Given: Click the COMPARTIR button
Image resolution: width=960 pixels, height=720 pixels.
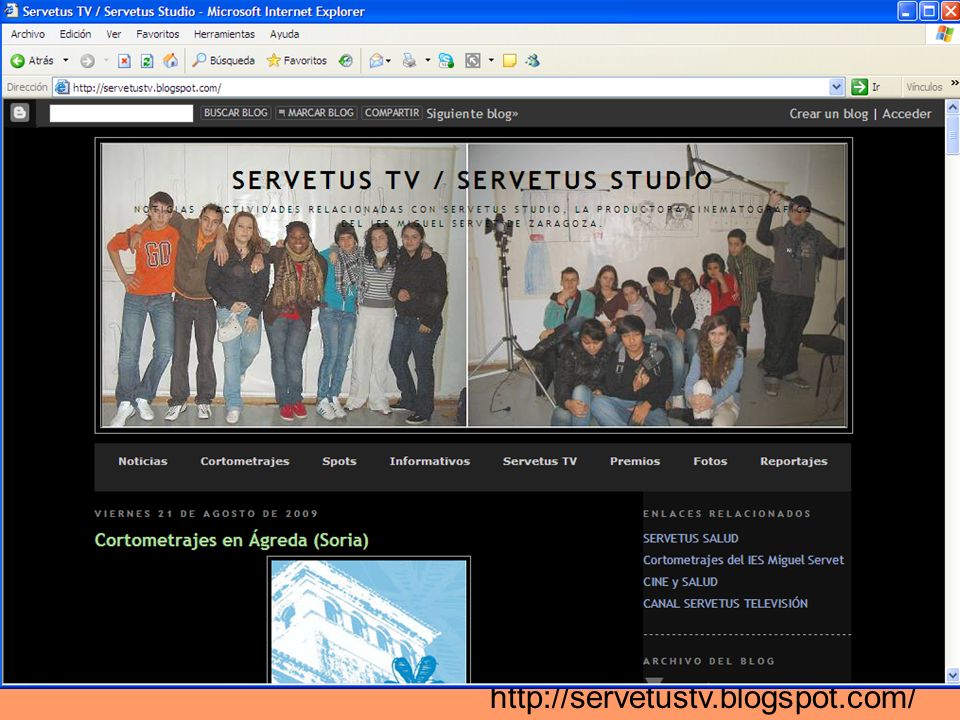Looking at the screenshot, I should tap(392, 113).
